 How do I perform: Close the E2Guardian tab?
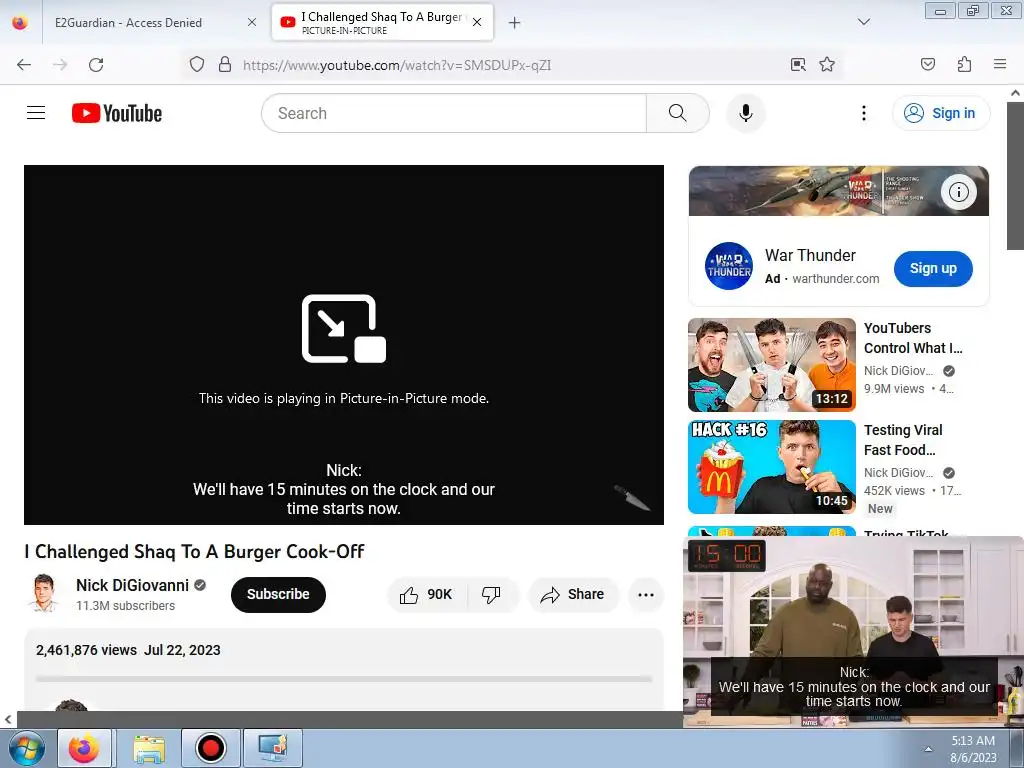pyautogui.click(x=252, y=22)
